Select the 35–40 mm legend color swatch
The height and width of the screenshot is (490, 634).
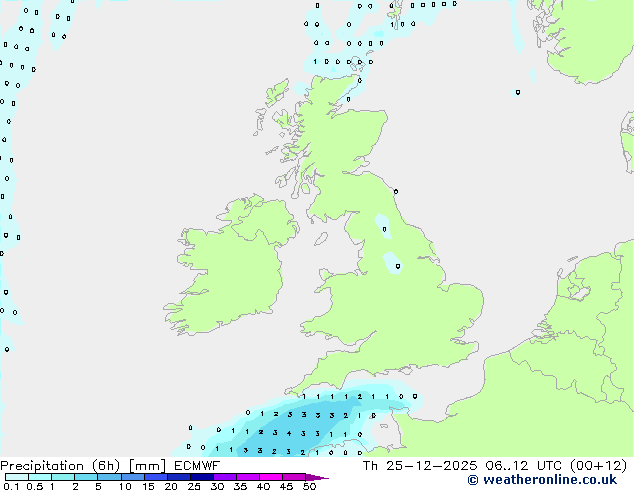[247, 477]
